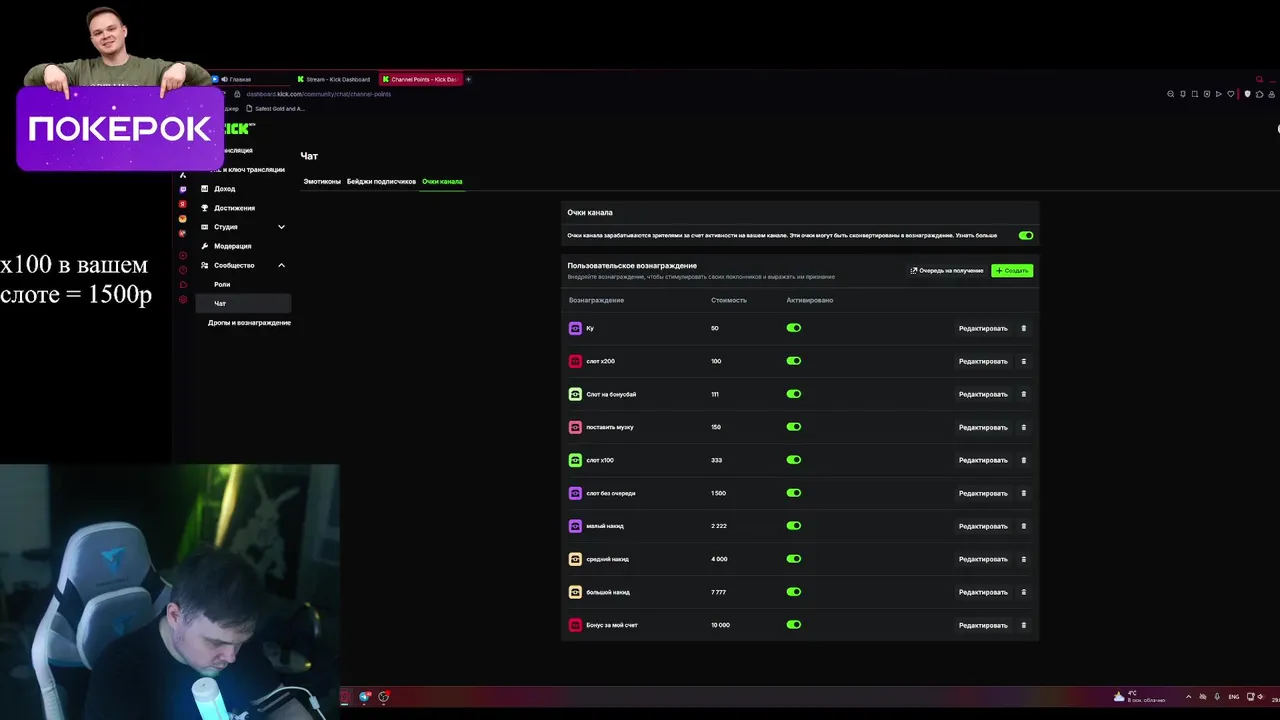Click trash icon for "малый накид" reward
Image resolution: width=1280 pixels, height=720 pixels.
[1023, 526]
